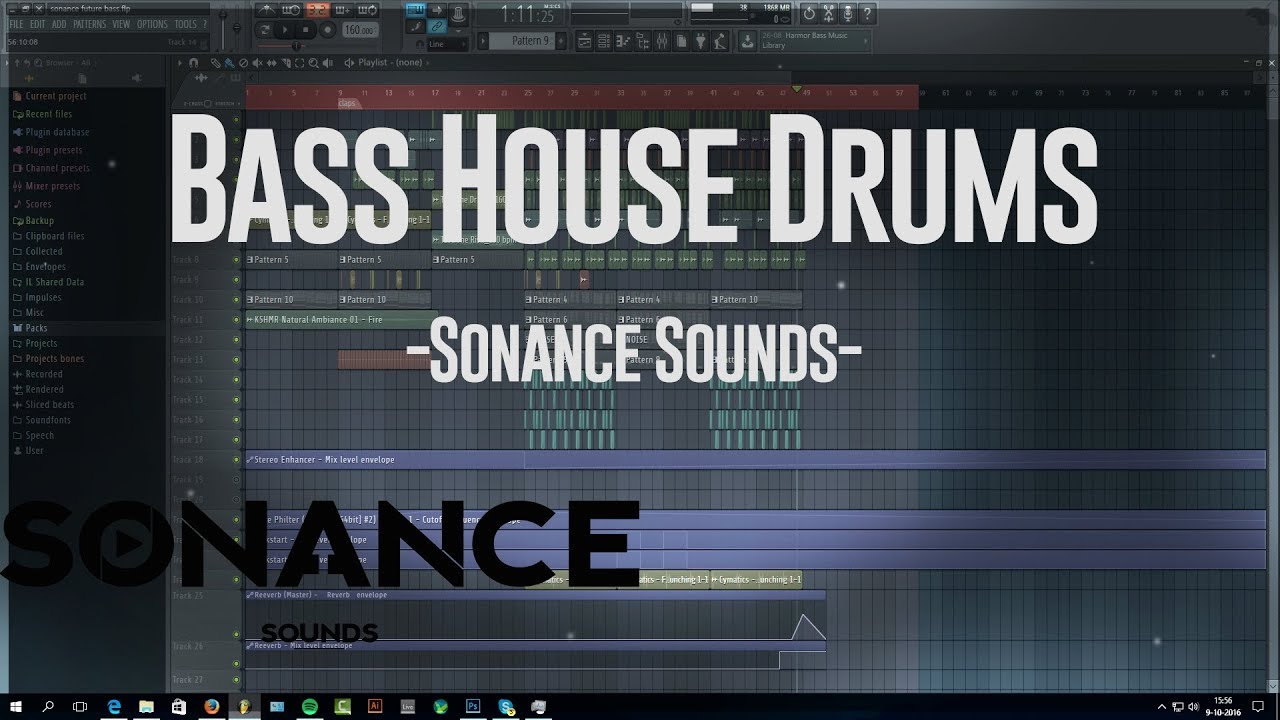1280x720 pixels.
Task: Click the one-click audio recording microphone
Action: [848, 13]
